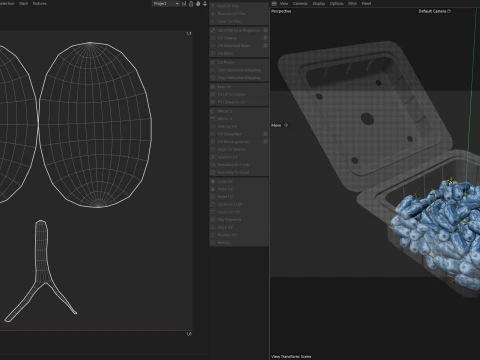Click the Perspective viewport label
The image size is (480, 360).
pos(281,11)
